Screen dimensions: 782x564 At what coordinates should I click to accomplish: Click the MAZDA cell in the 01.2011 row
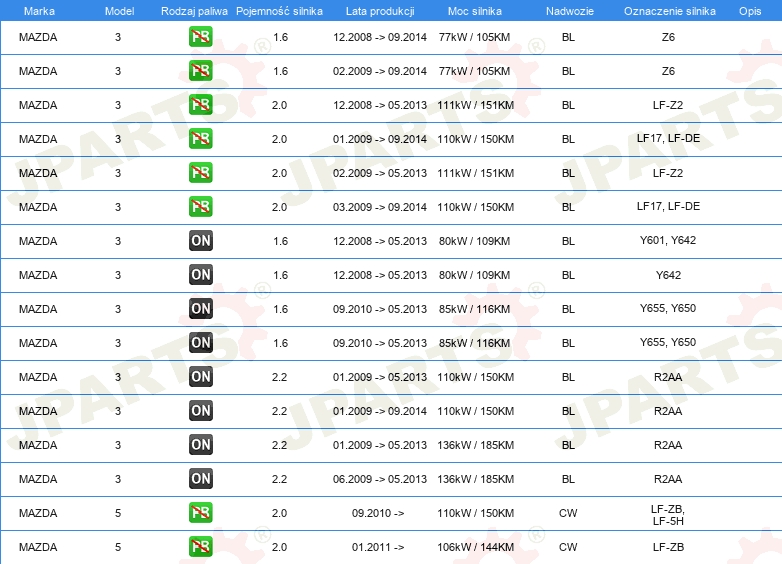pyautogui.click(x=38, y=547)
